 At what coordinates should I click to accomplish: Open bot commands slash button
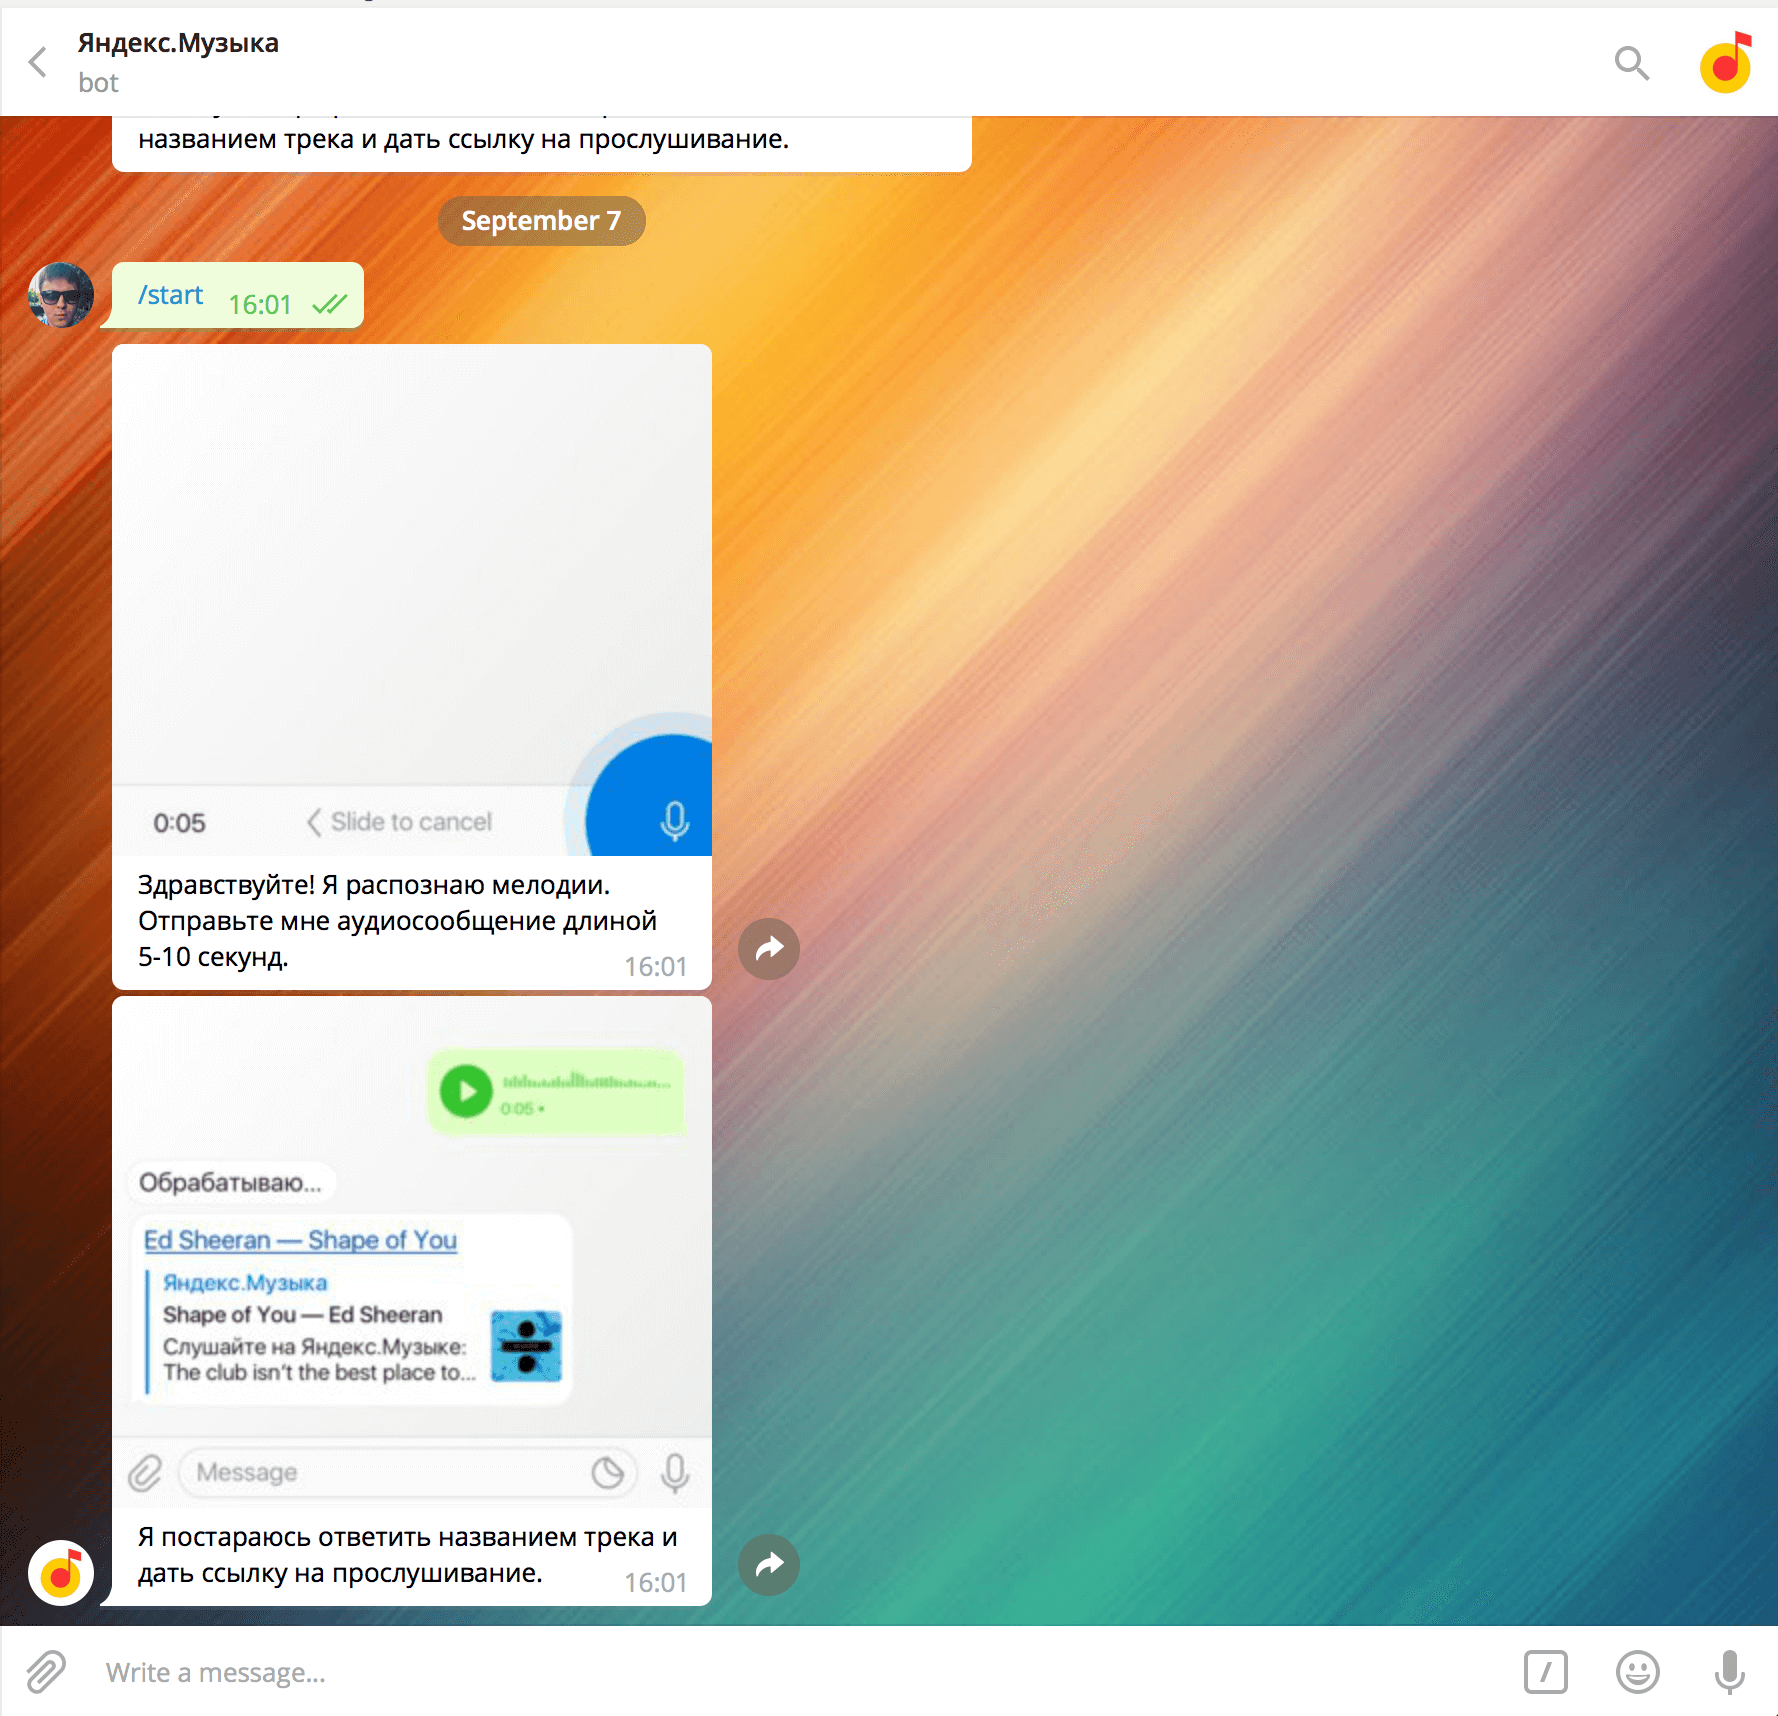(1546, 1672)
